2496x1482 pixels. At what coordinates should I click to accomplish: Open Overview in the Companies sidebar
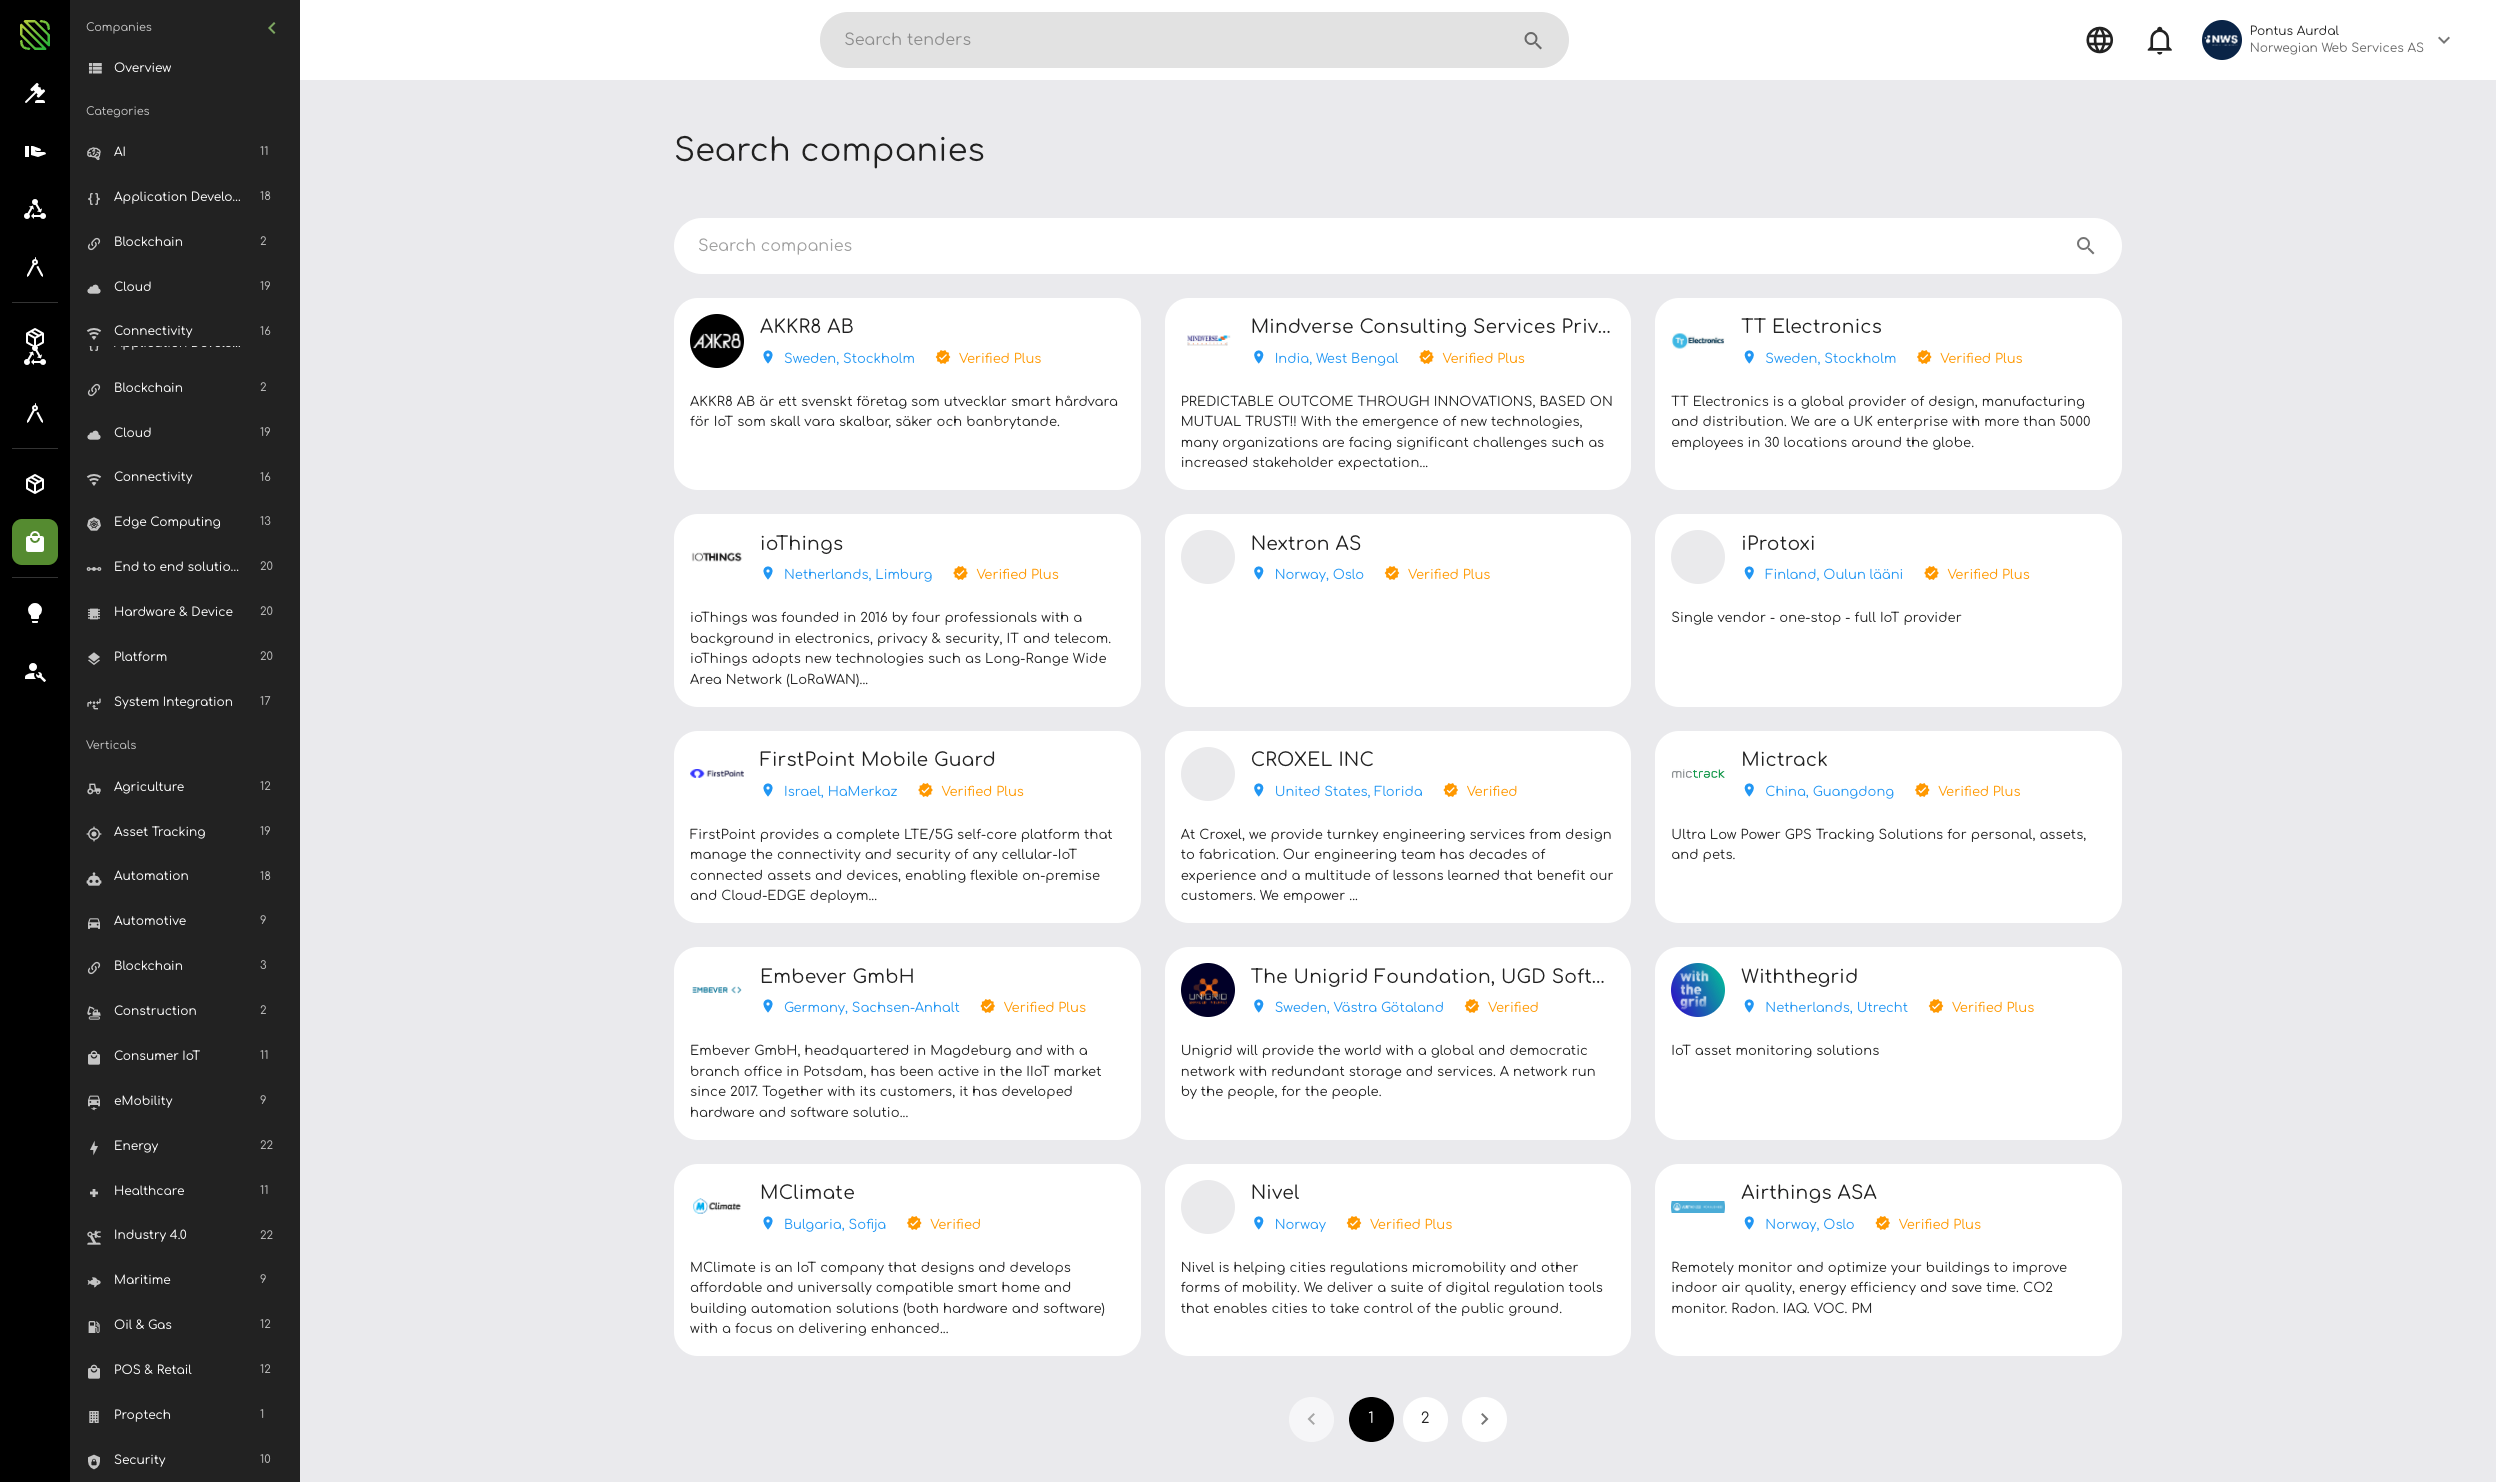coord(141,67)
